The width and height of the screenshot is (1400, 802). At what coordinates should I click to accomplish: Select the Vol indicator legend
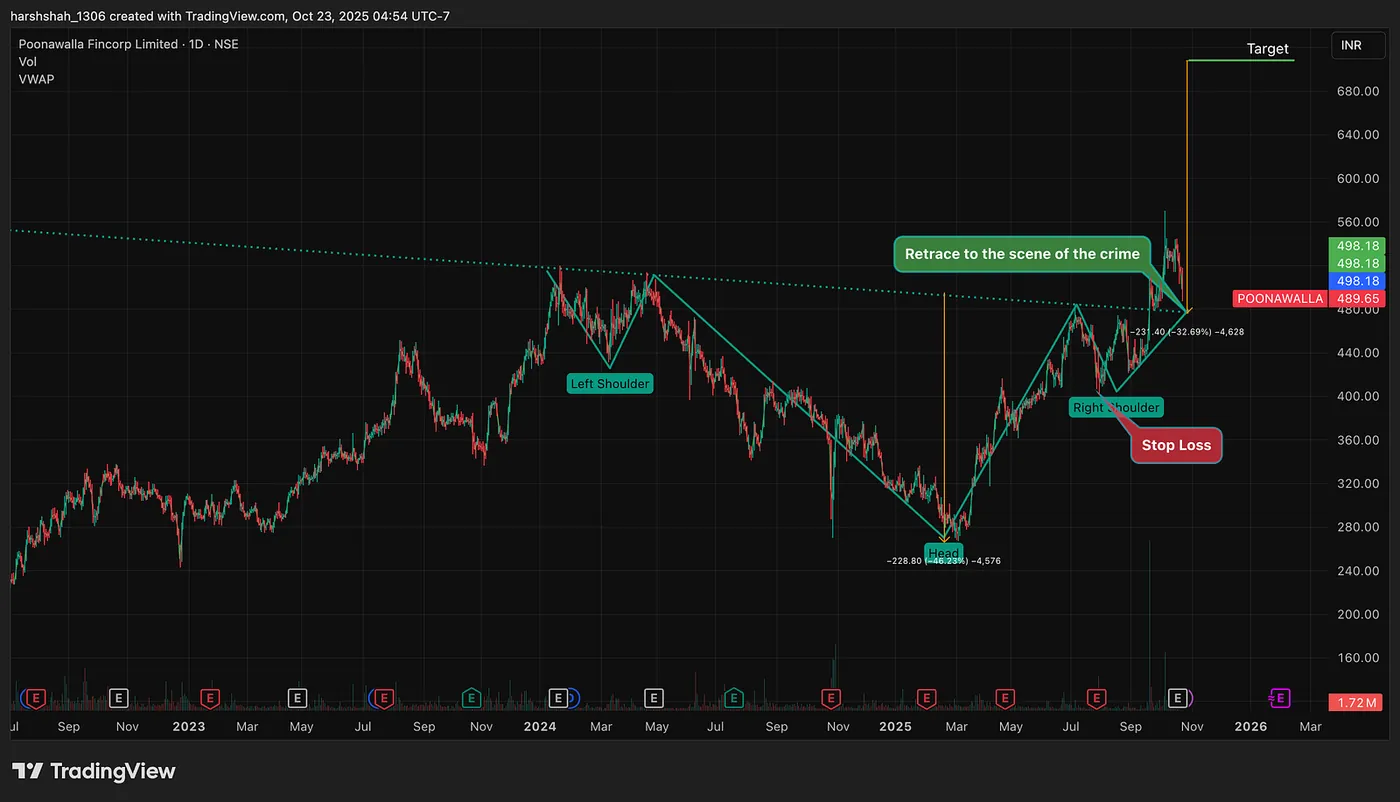click(27, 61)
